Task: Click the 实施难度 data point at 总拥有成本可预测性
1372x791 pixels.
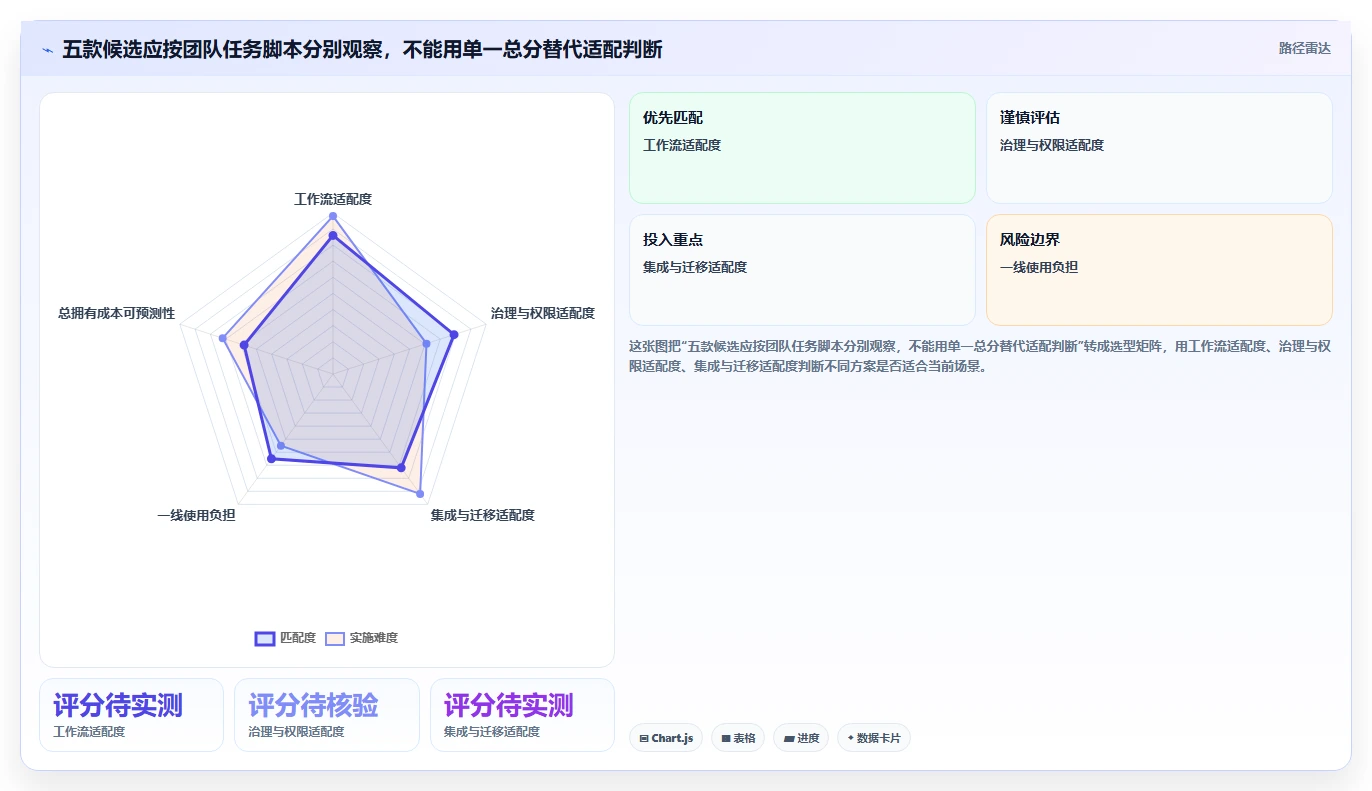Action: 222,338
